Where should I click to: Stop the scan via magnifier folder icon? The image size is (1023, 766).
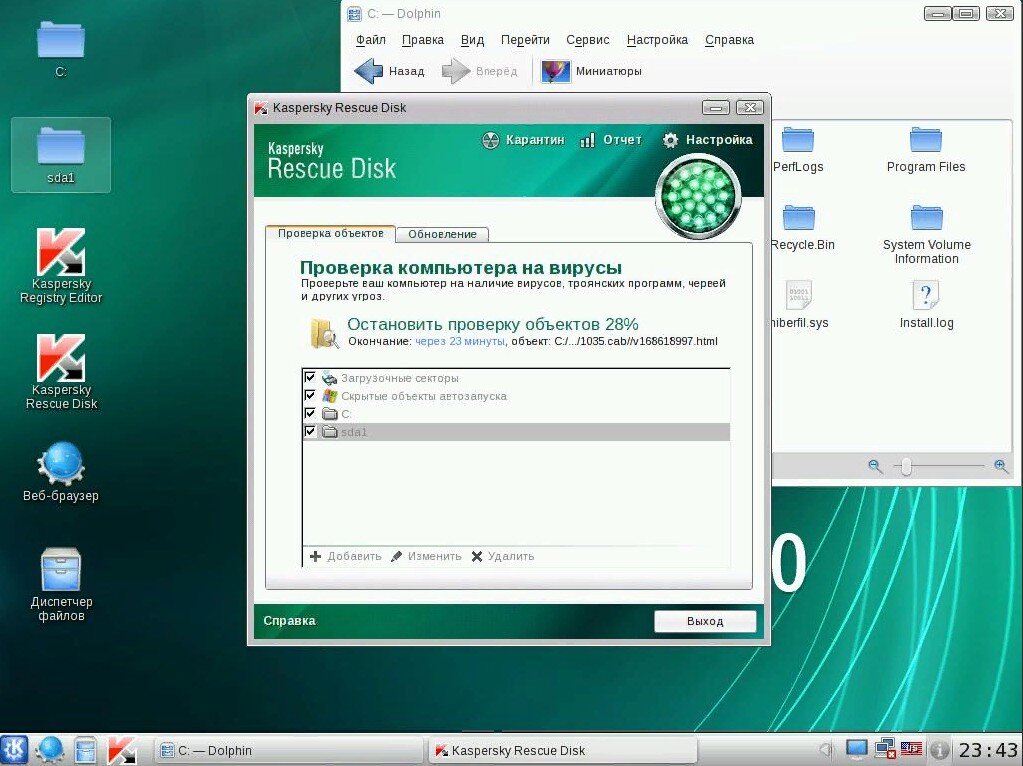click(x=324, y=332)
